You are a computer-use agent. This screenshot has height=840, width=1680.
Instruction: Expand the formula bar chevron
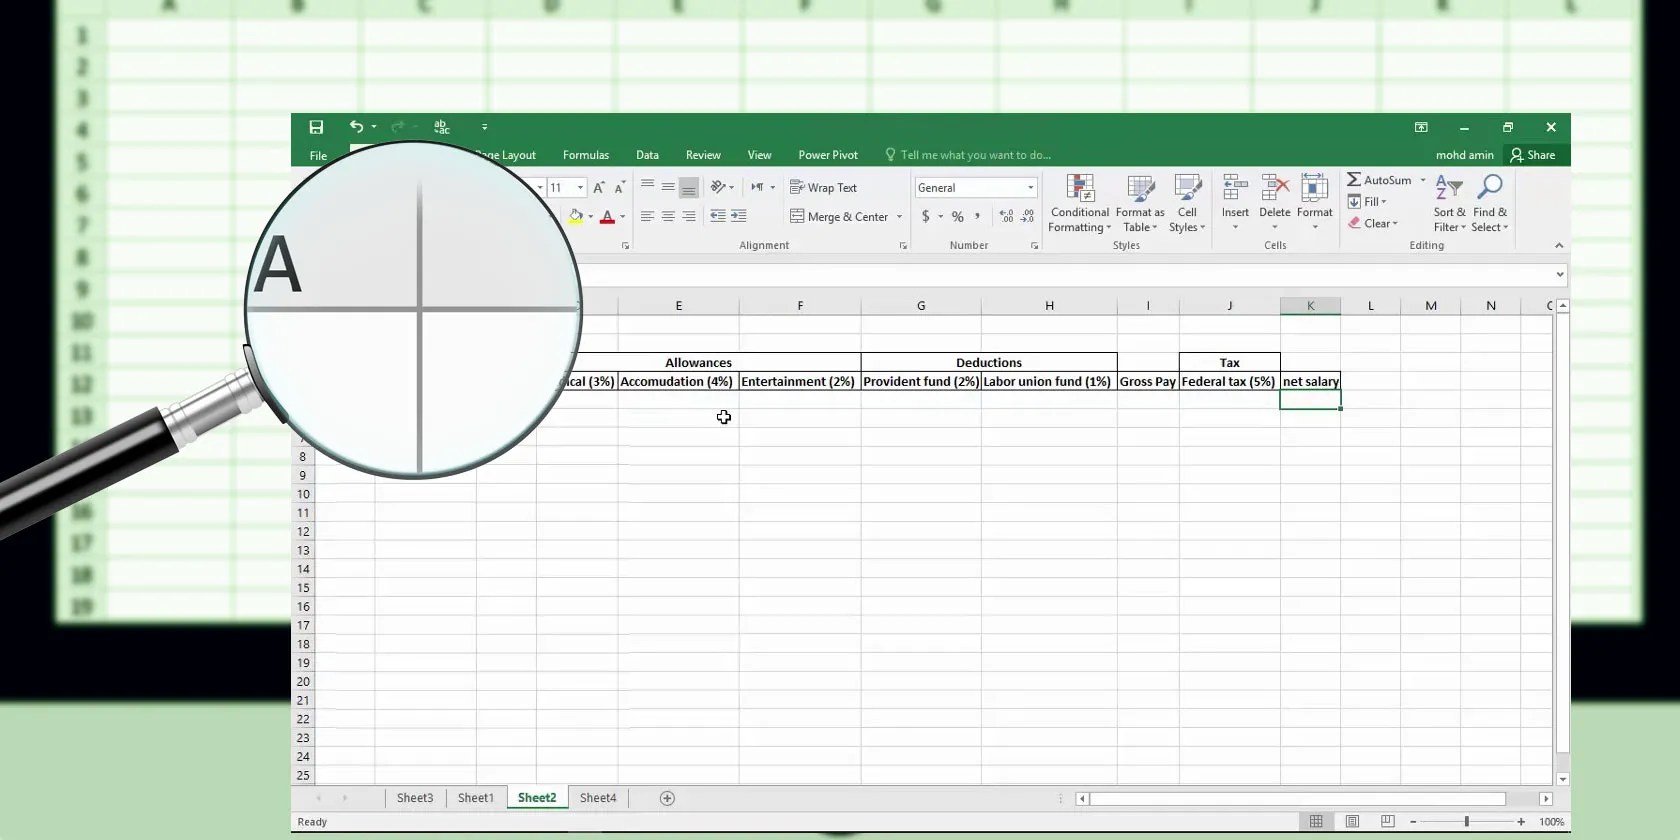click(x=1560, y=274)
